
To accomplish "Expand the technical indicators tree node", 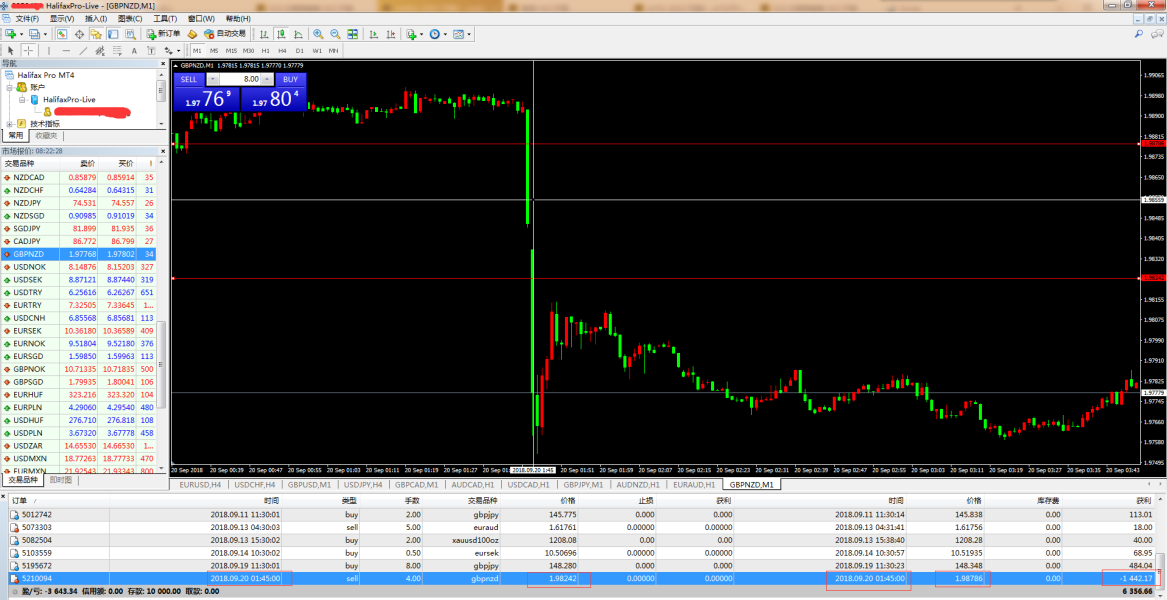I will click(x=9, y=124).
